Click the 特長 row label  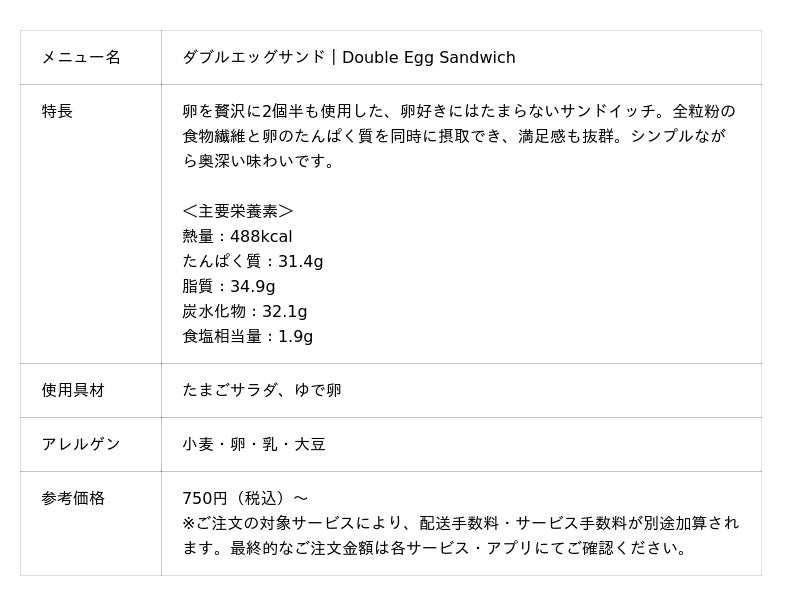pos(57,112)
